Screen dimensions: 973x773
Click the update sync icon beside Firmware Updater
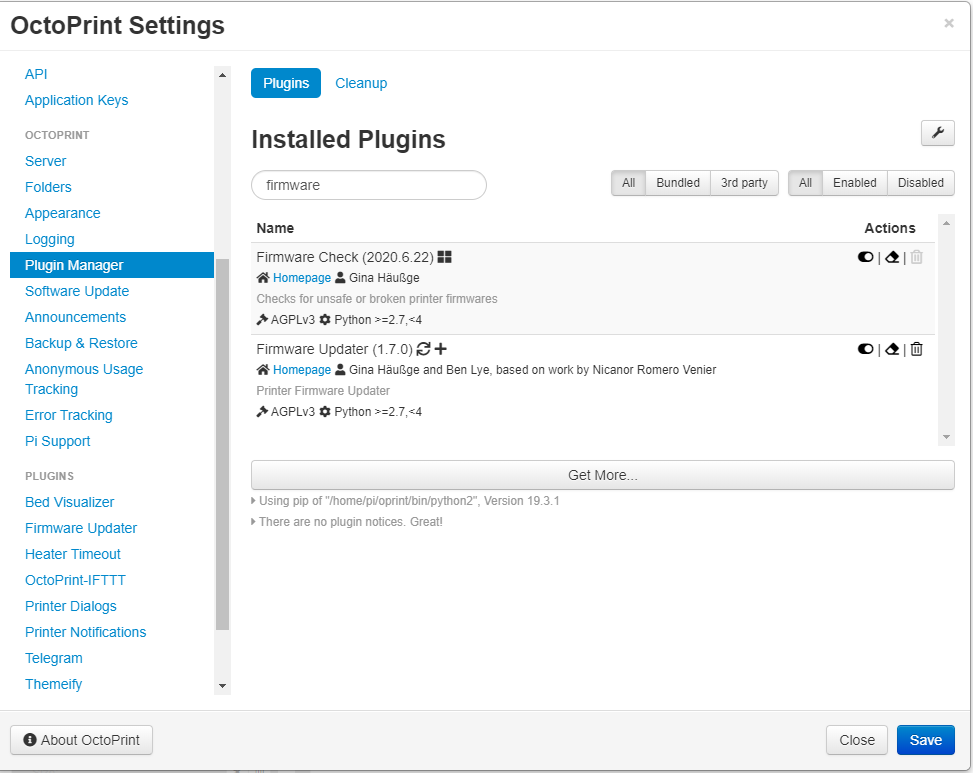point(423,349)
